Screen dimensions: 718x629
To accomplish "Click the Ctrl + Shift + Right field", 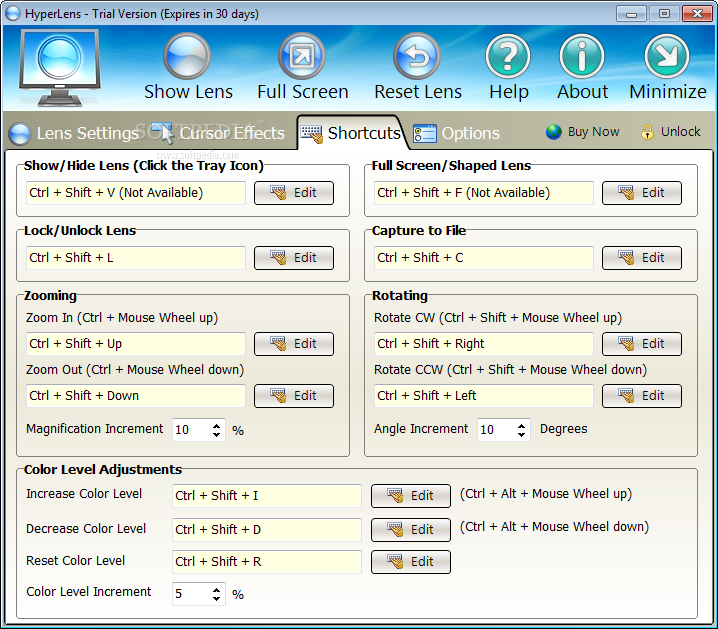I will pyautogui.click(x=484, y=344).
